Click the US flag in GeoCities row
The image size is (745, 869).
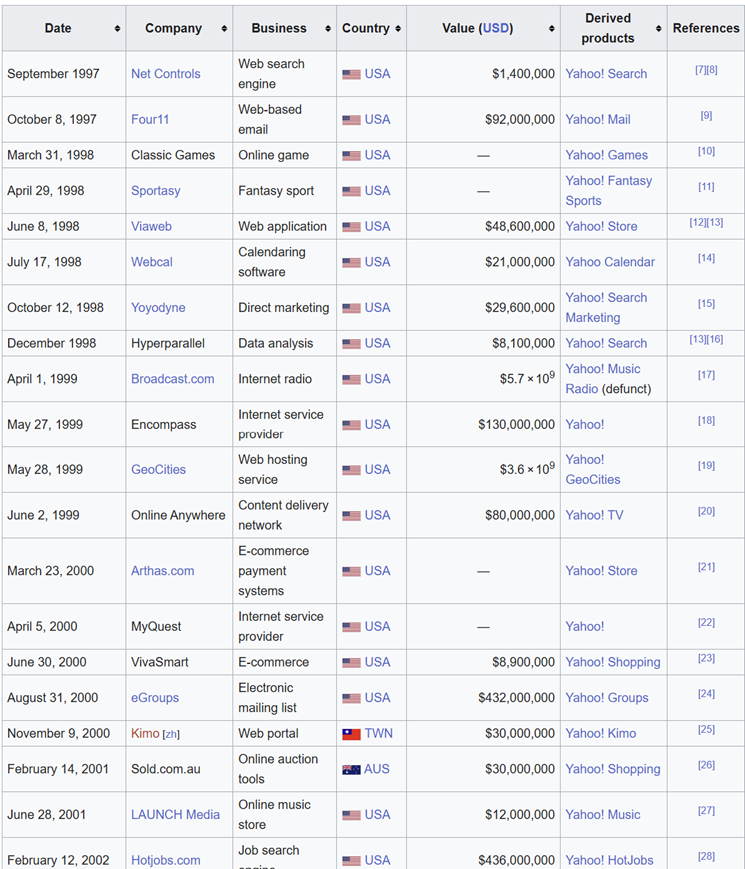click(351, 470)
